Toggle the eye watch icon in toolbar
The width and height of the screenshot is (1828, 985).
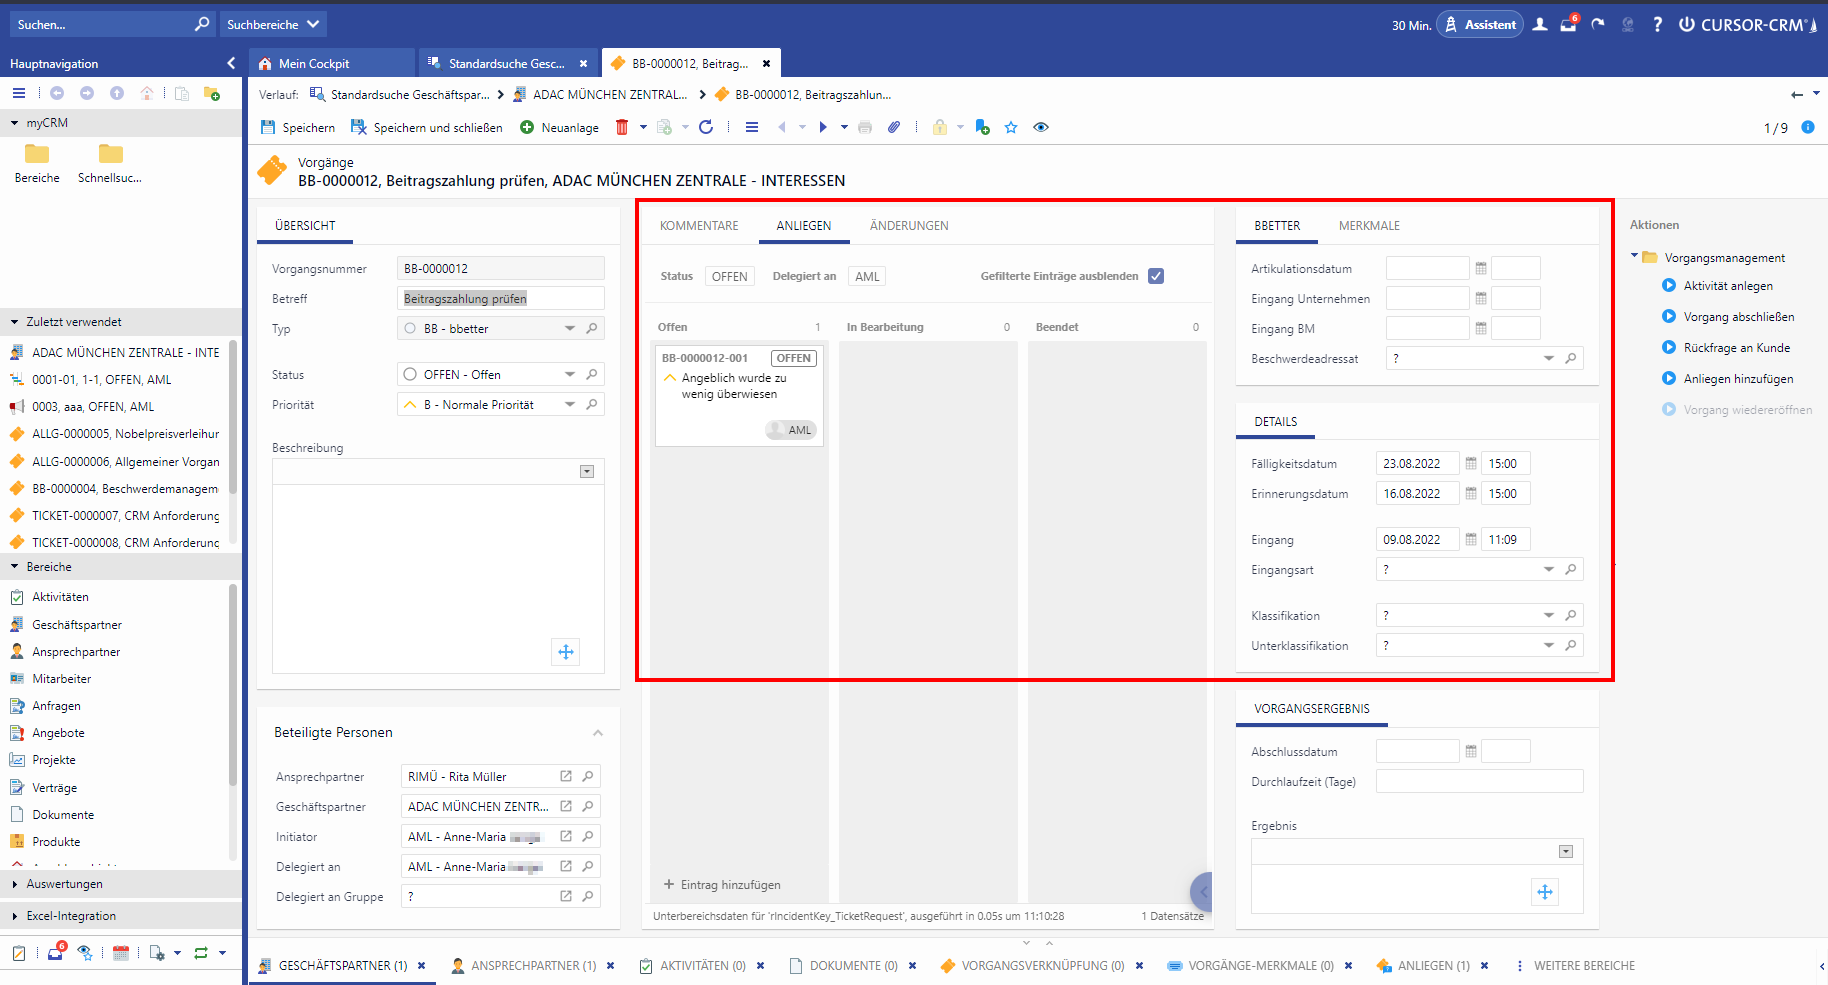(1041, 127)
